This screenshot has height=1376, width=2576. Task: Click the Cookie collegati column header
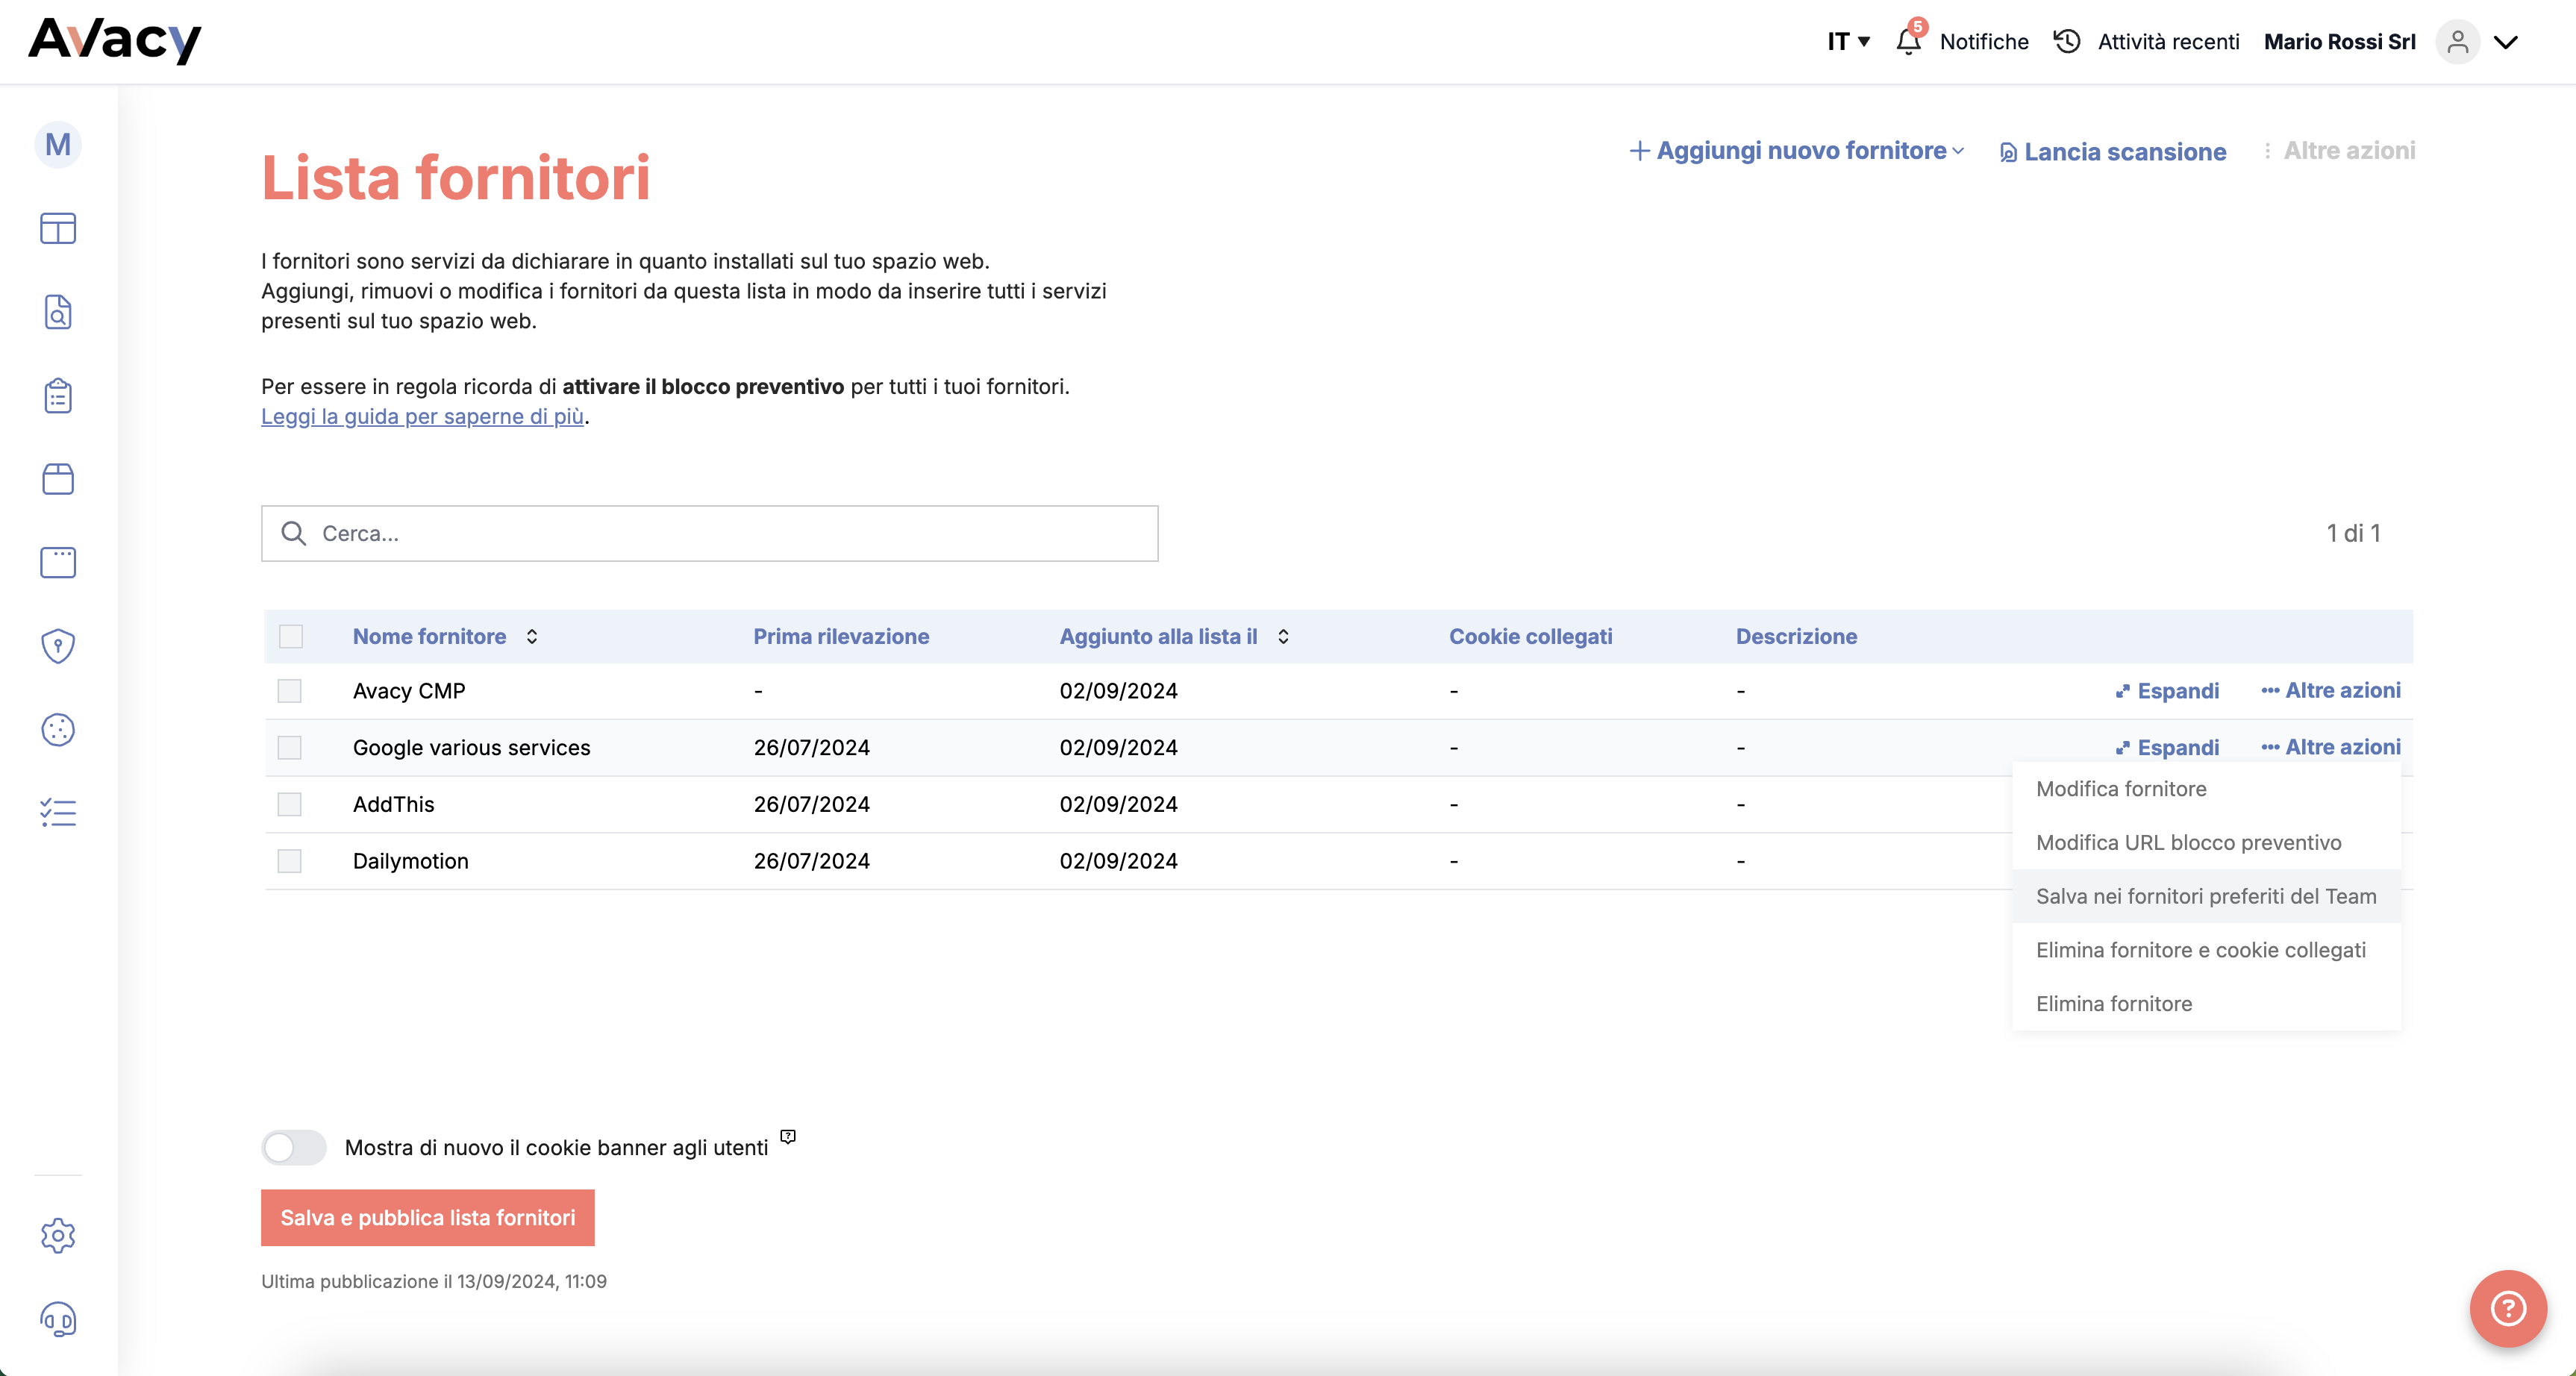1531,636
